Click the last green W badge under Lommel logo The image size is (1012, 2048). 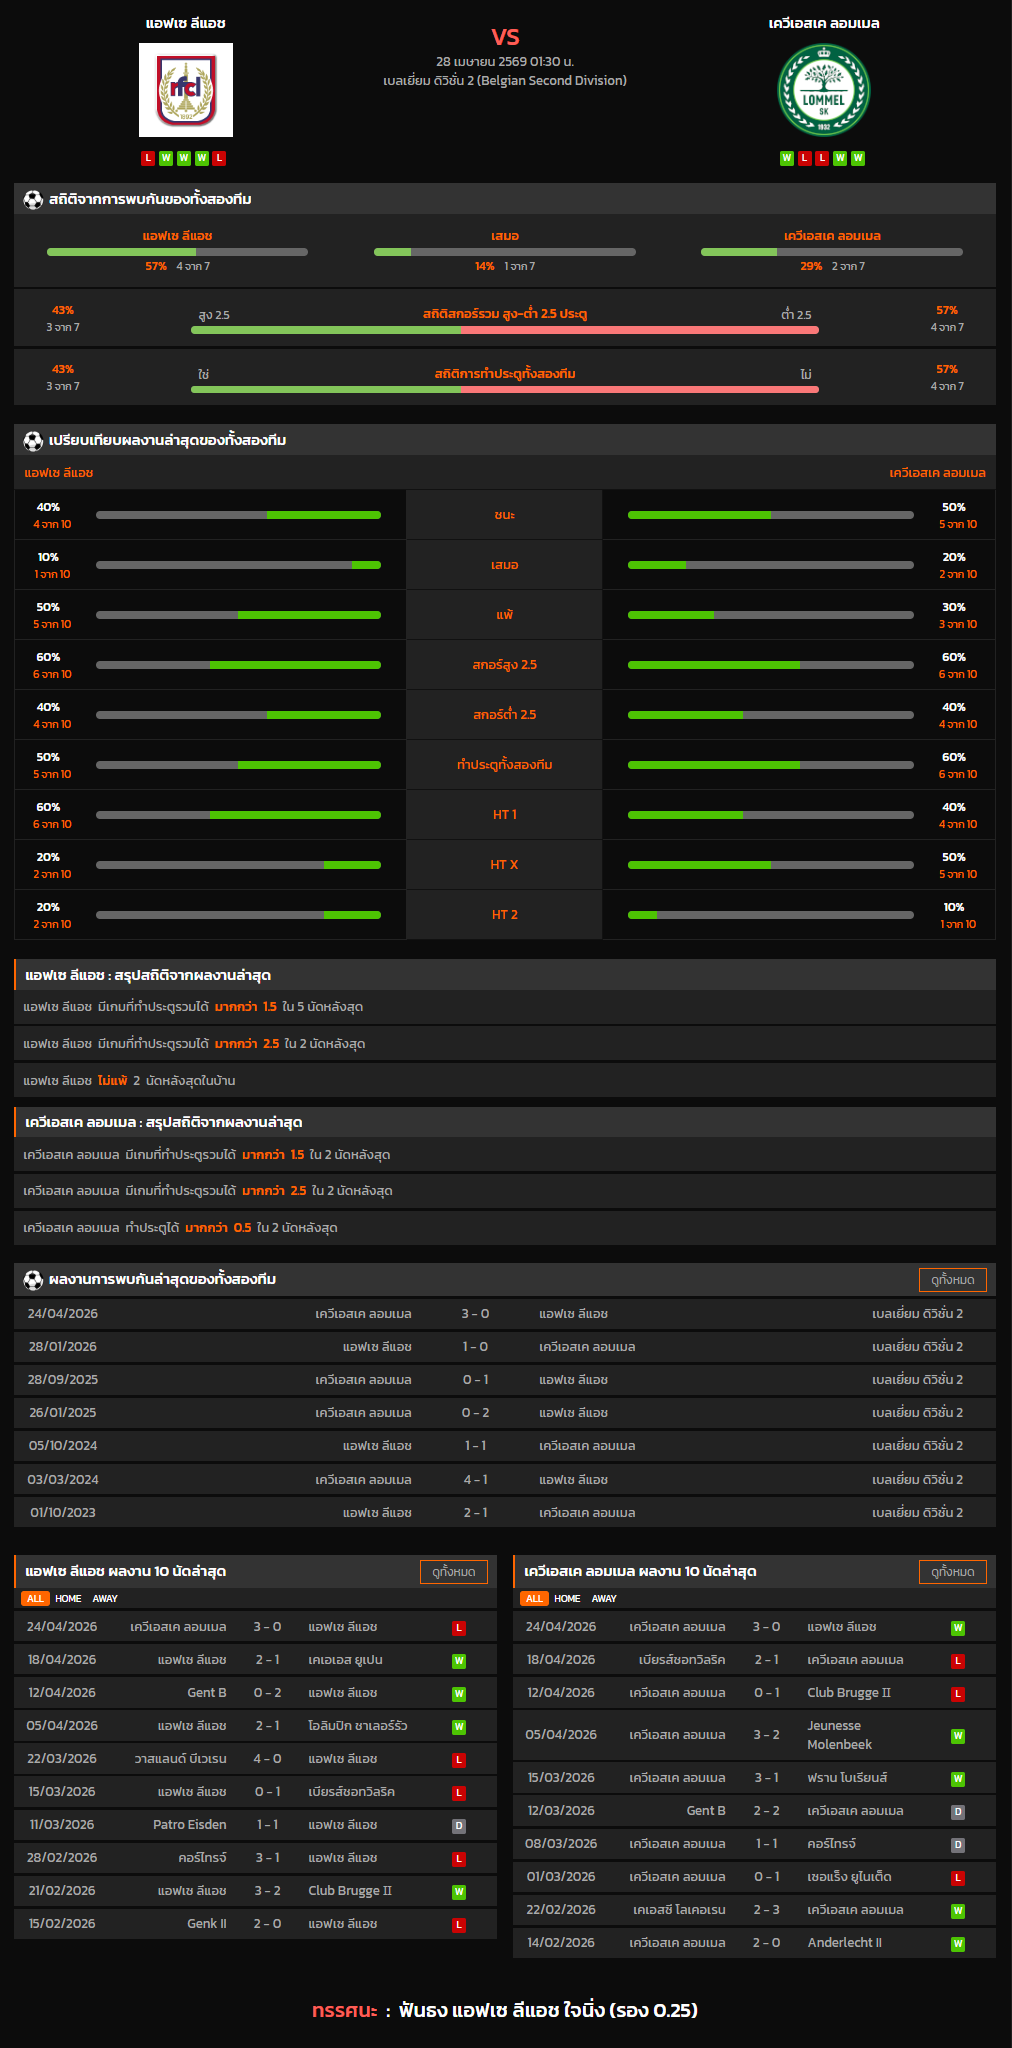(x=858, y=158)
